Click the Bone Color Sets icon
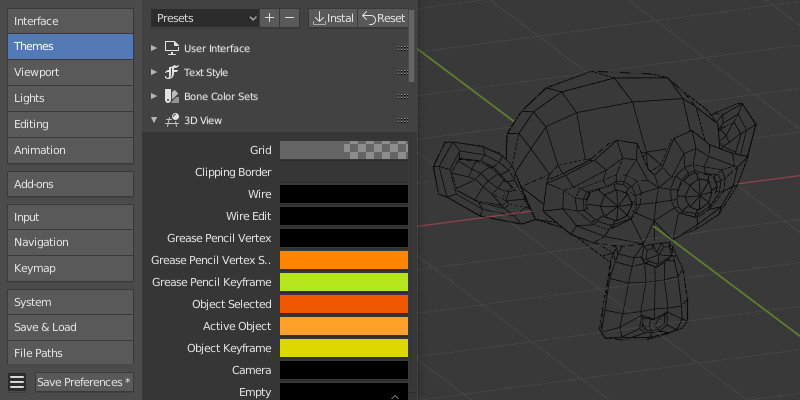The width and height of the screenshot is (800, 400). pyautogui.click(x=172, y=96)
